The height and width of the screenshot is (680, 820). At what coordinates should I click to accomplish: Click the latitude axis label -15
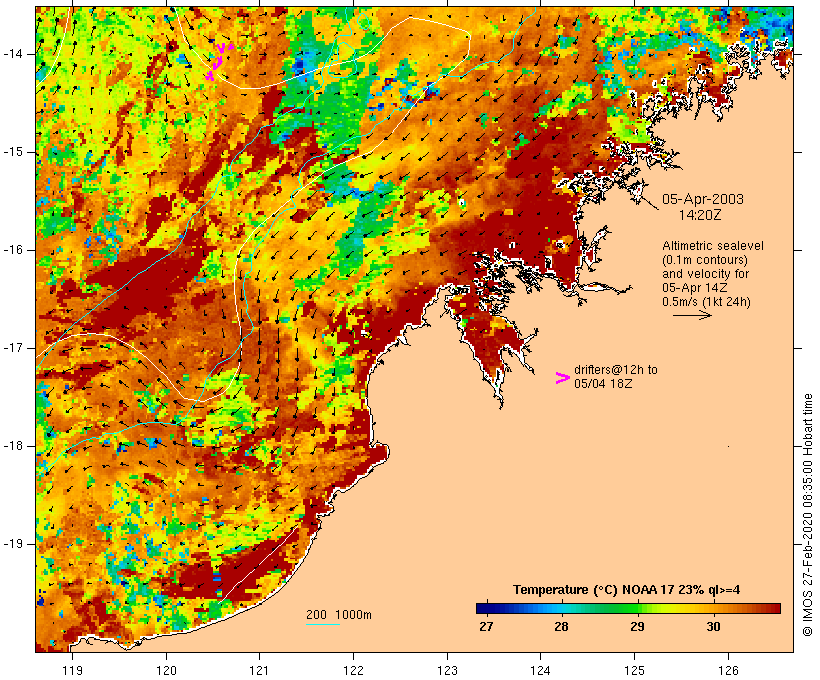pos(12,152)
